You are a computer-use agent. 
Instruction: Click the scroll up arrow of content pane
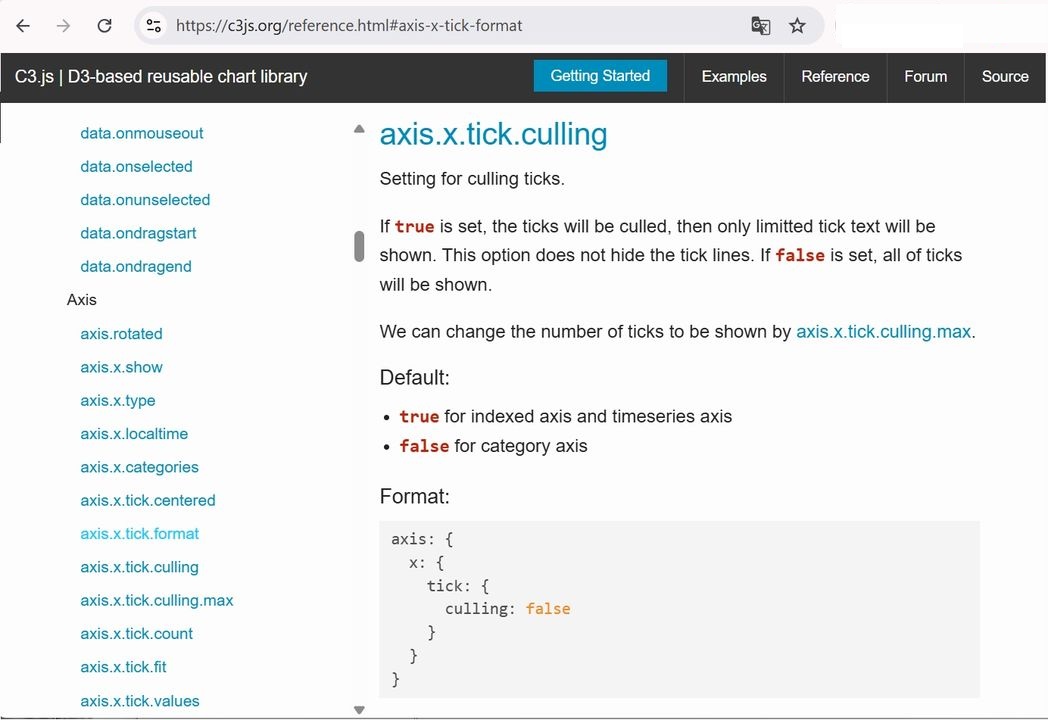click(x=359, y=129)
